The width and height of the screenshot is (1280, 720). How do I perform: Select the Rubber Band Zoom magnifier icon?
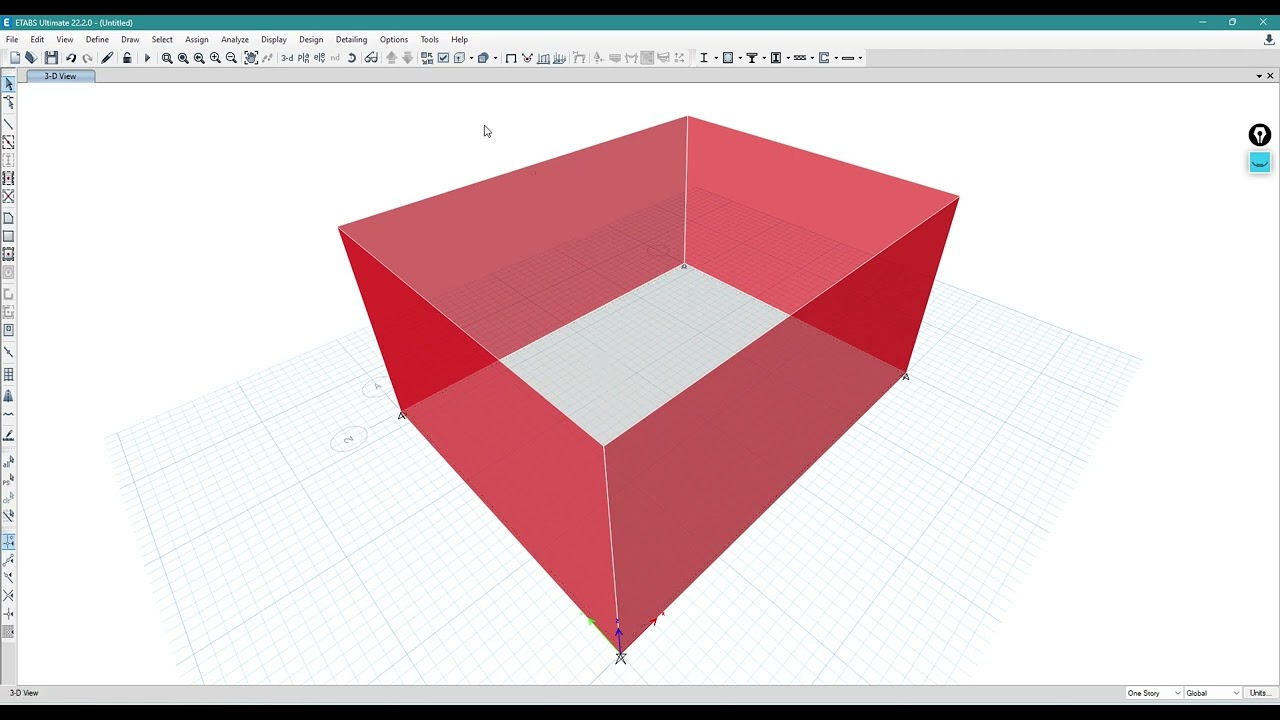click(x=167, y=58)
